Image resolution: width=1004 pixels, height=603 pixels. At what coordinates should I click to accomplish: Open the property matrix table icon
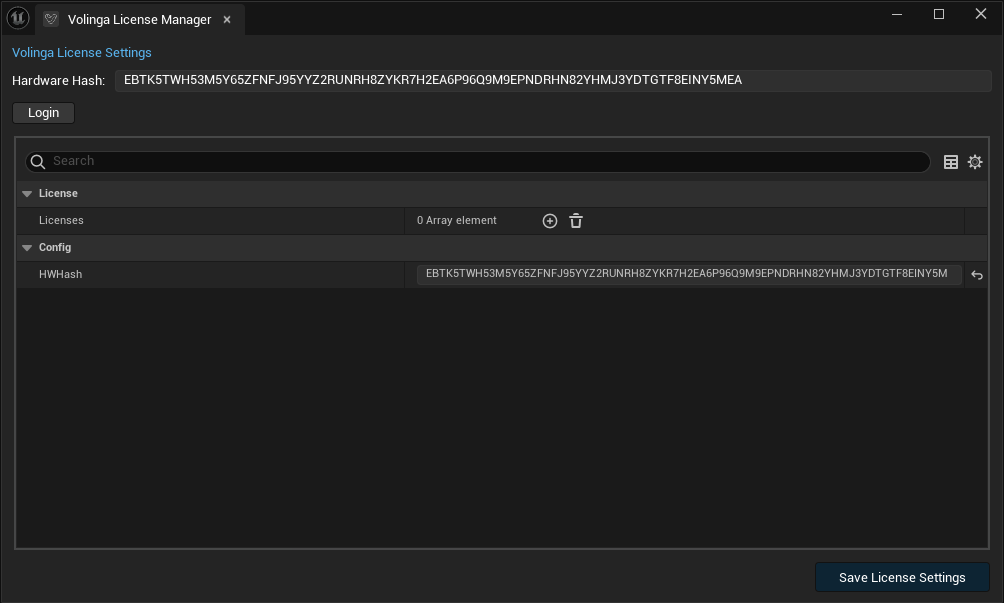click(x=951, y=162)
